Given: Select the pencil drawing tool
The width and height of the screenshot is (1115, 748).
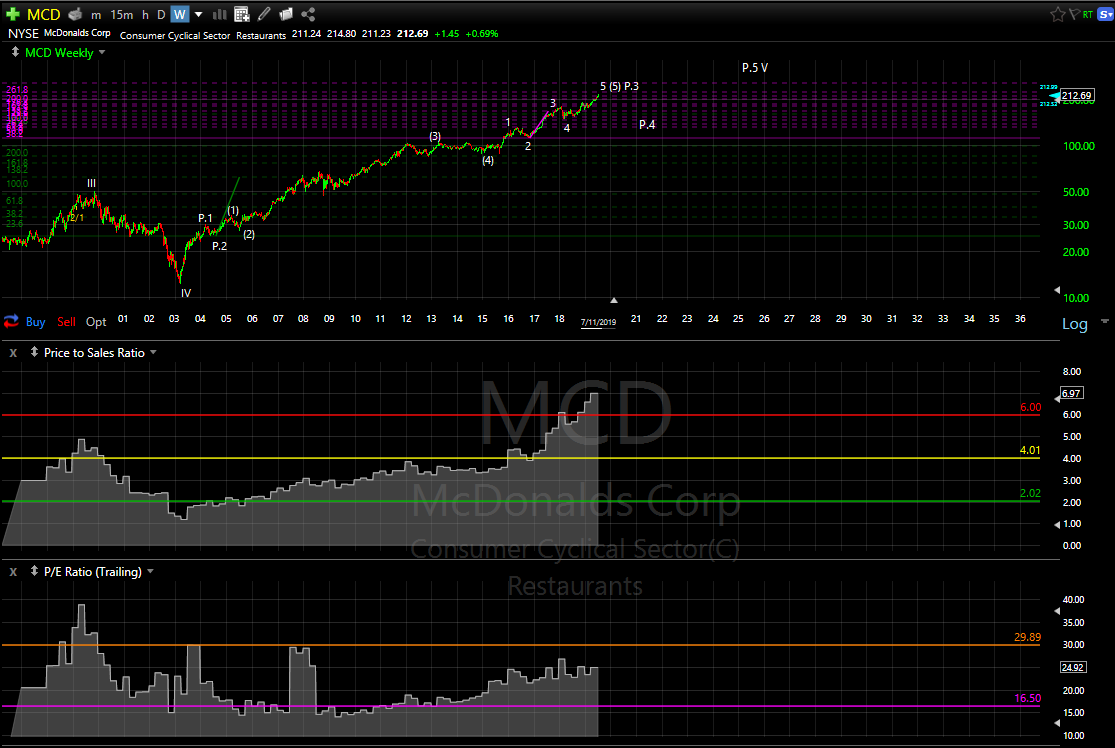Looking at the screenshot, I should tap(264, 14).
